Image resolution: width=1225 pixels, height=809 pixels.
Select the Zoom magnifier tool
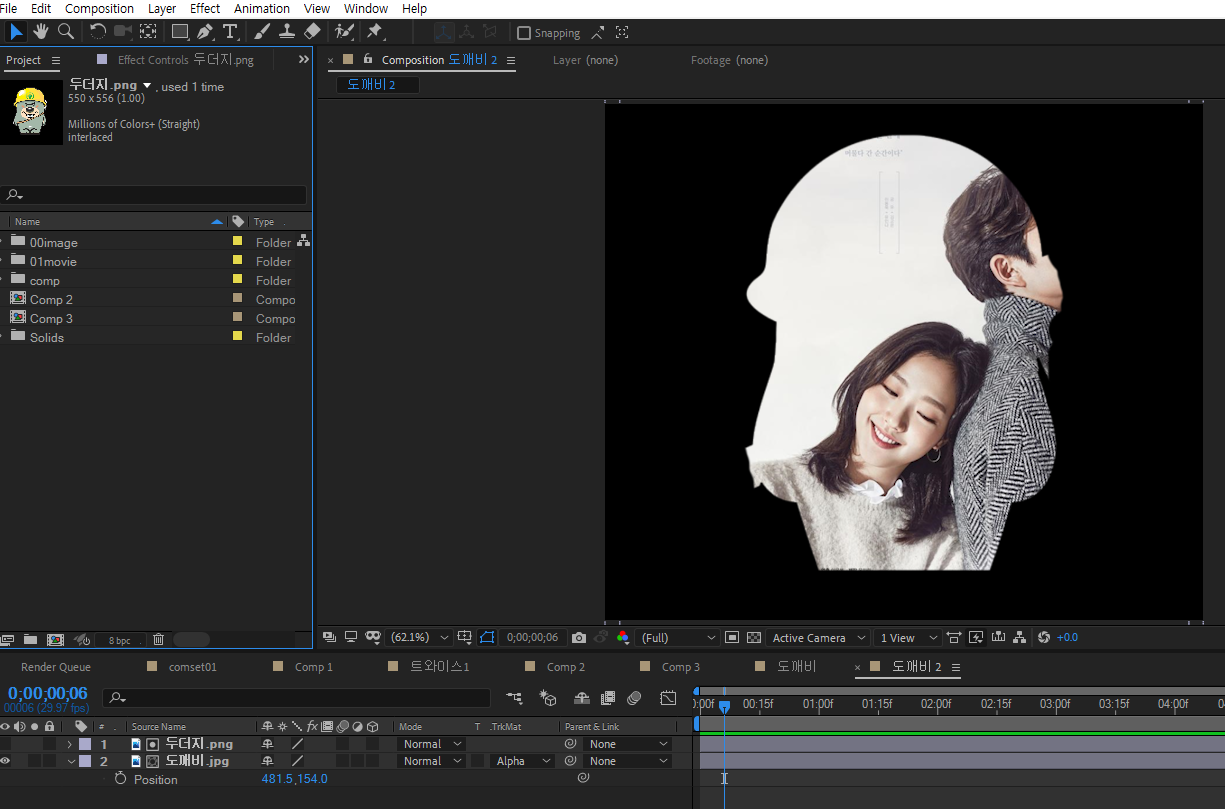[66, 32]
